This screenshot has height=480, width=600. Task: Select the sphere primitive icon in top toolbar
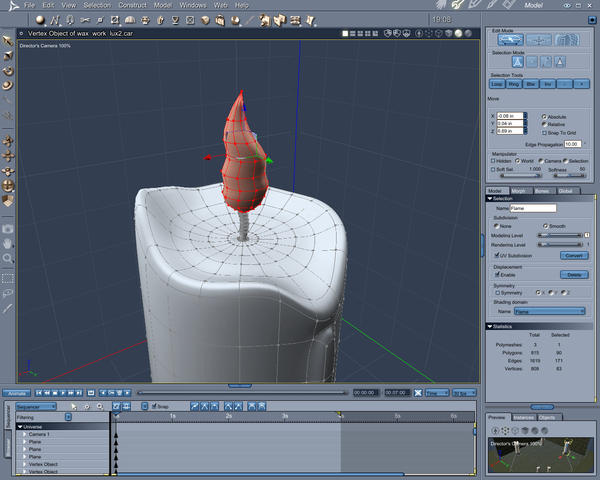tap(40, 20)
